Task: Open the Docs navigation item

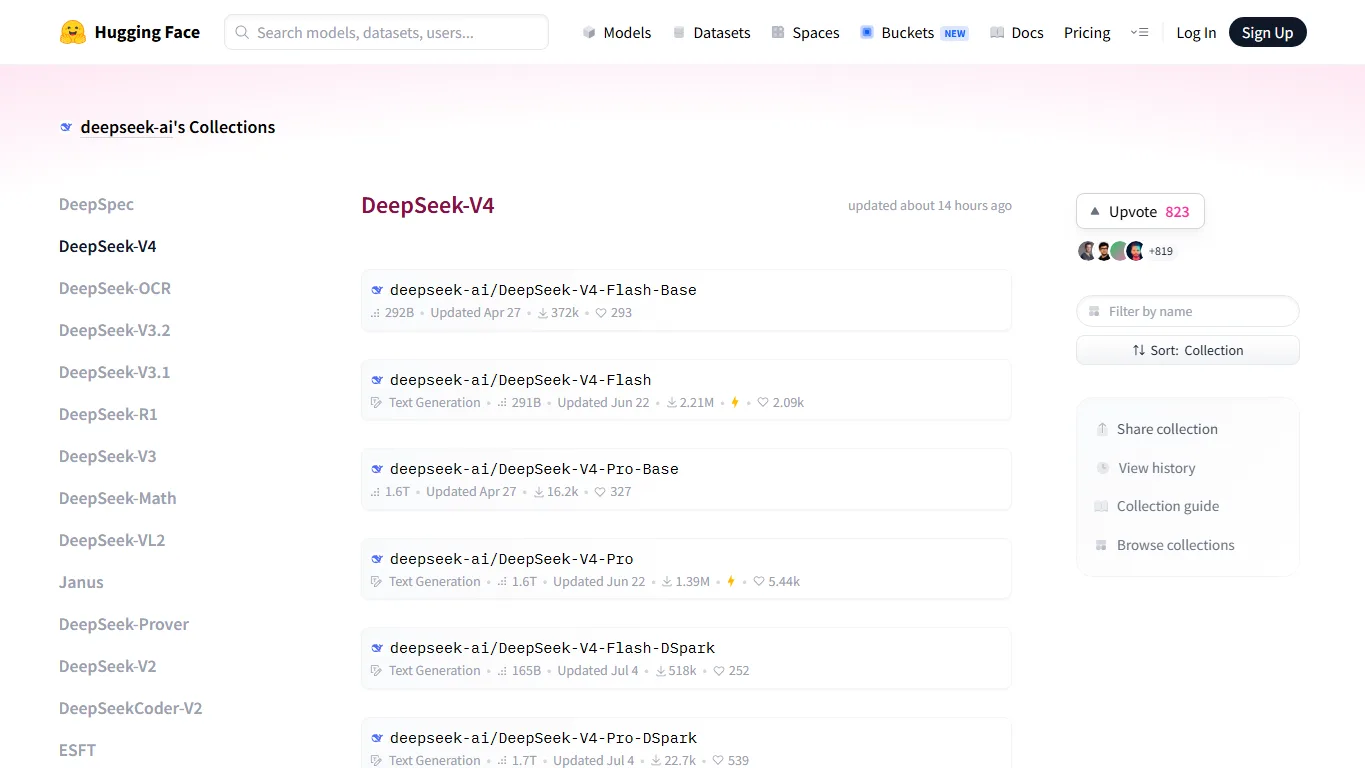Action: [1017, 33]
